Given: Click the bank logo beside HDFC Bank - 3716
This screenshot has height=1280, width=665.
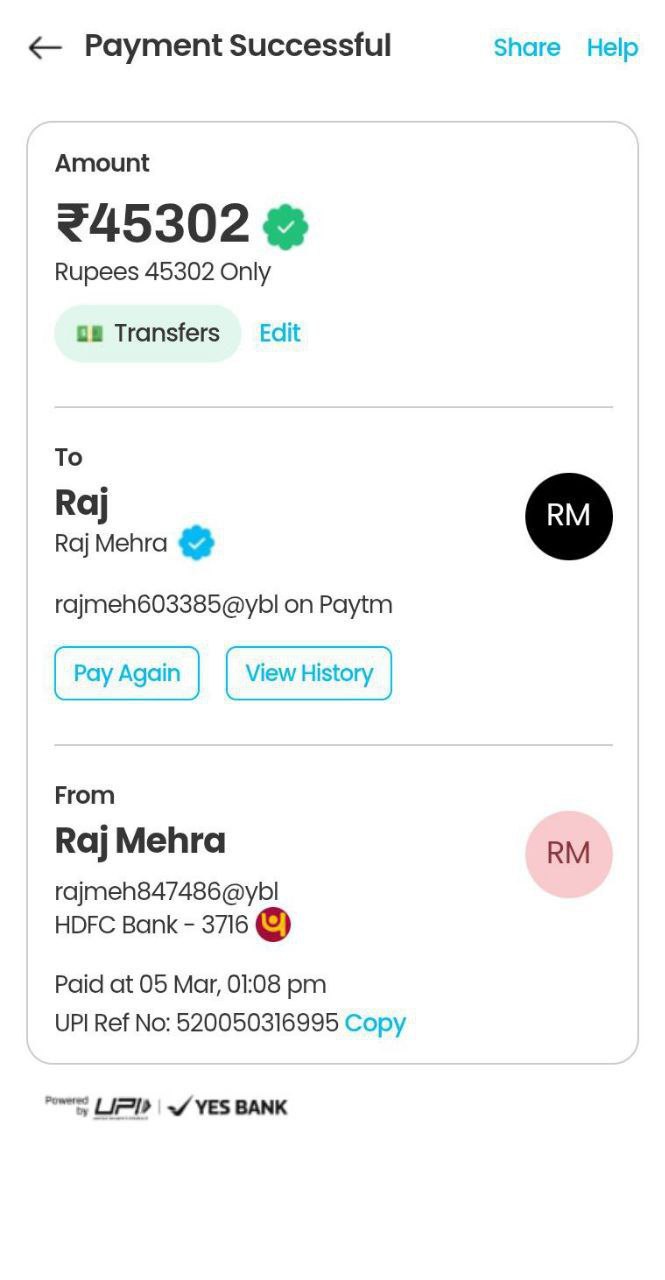Looking at the screenshot, I should [273, 925].
